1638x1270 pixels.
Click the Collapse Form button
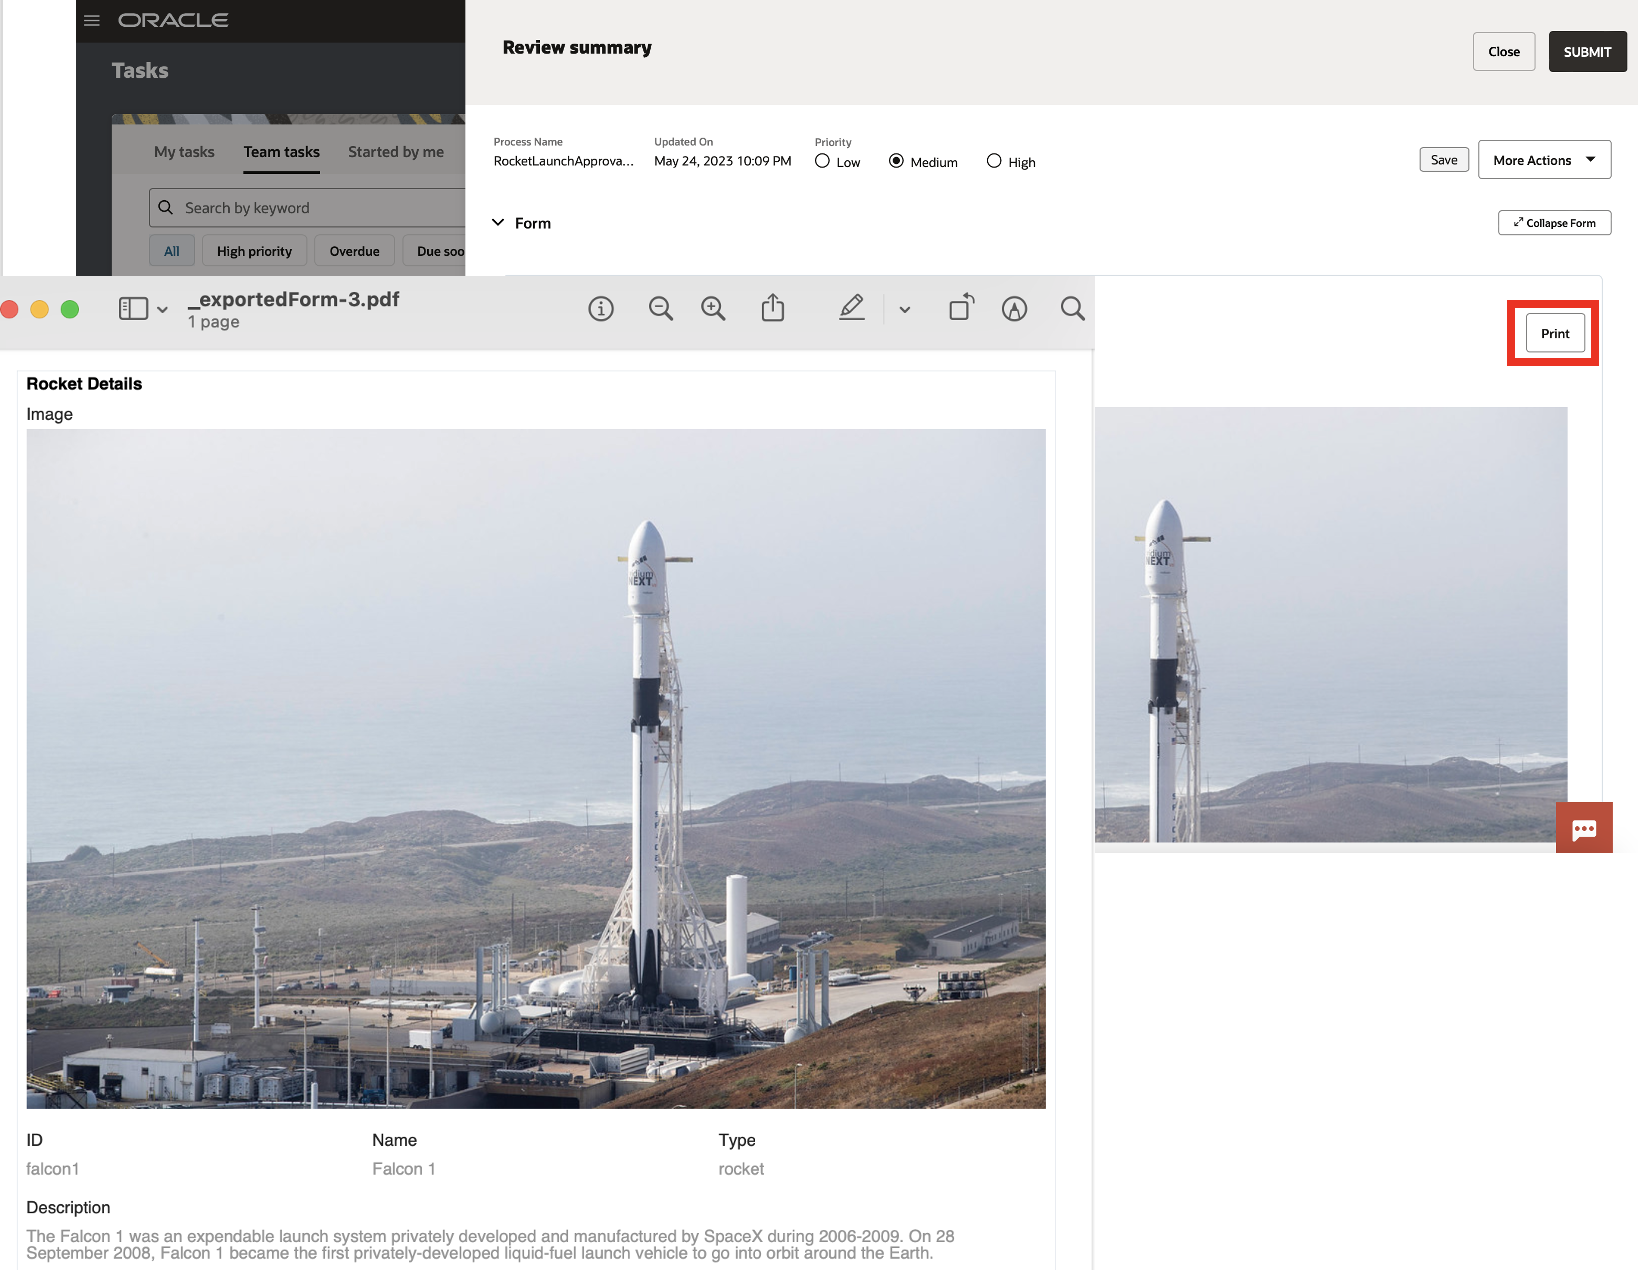pos(1555,223)
